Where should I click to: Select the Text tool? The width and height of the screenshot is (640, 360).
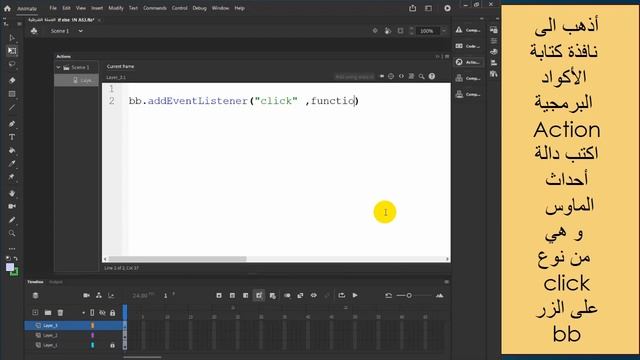pos(12,137)
